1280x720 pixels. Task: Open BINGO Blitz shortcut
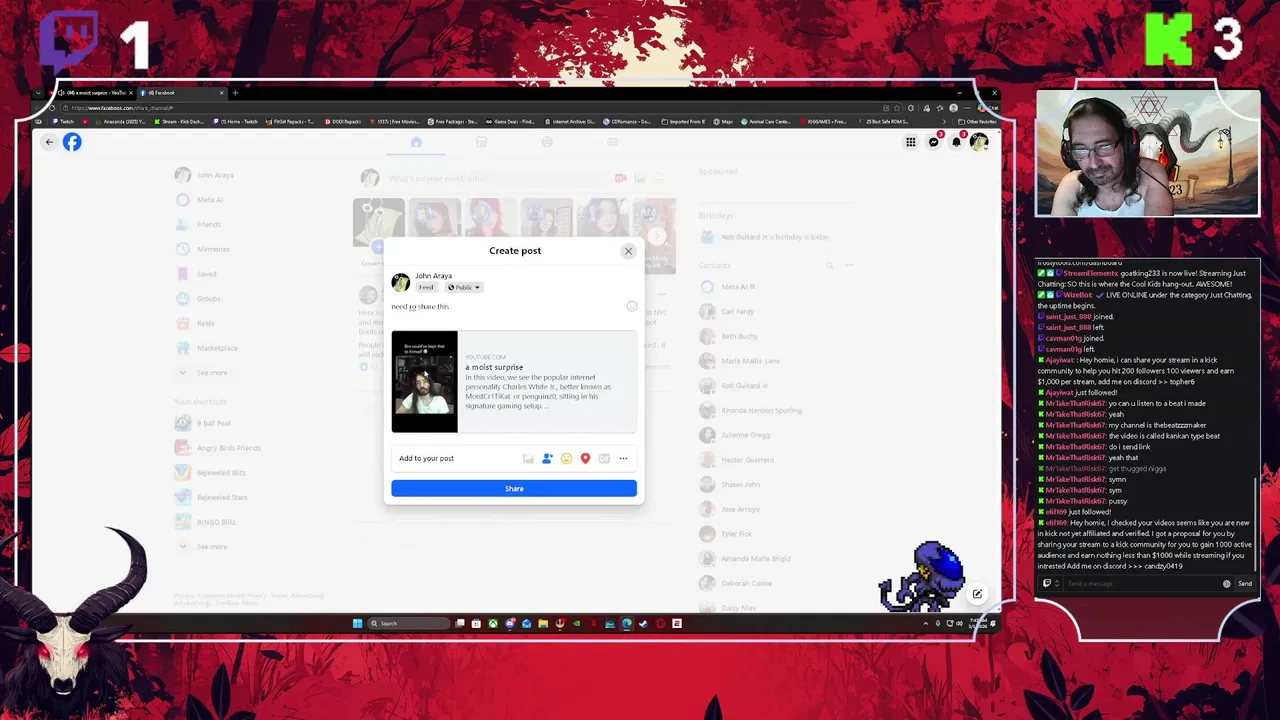(206, 522)
